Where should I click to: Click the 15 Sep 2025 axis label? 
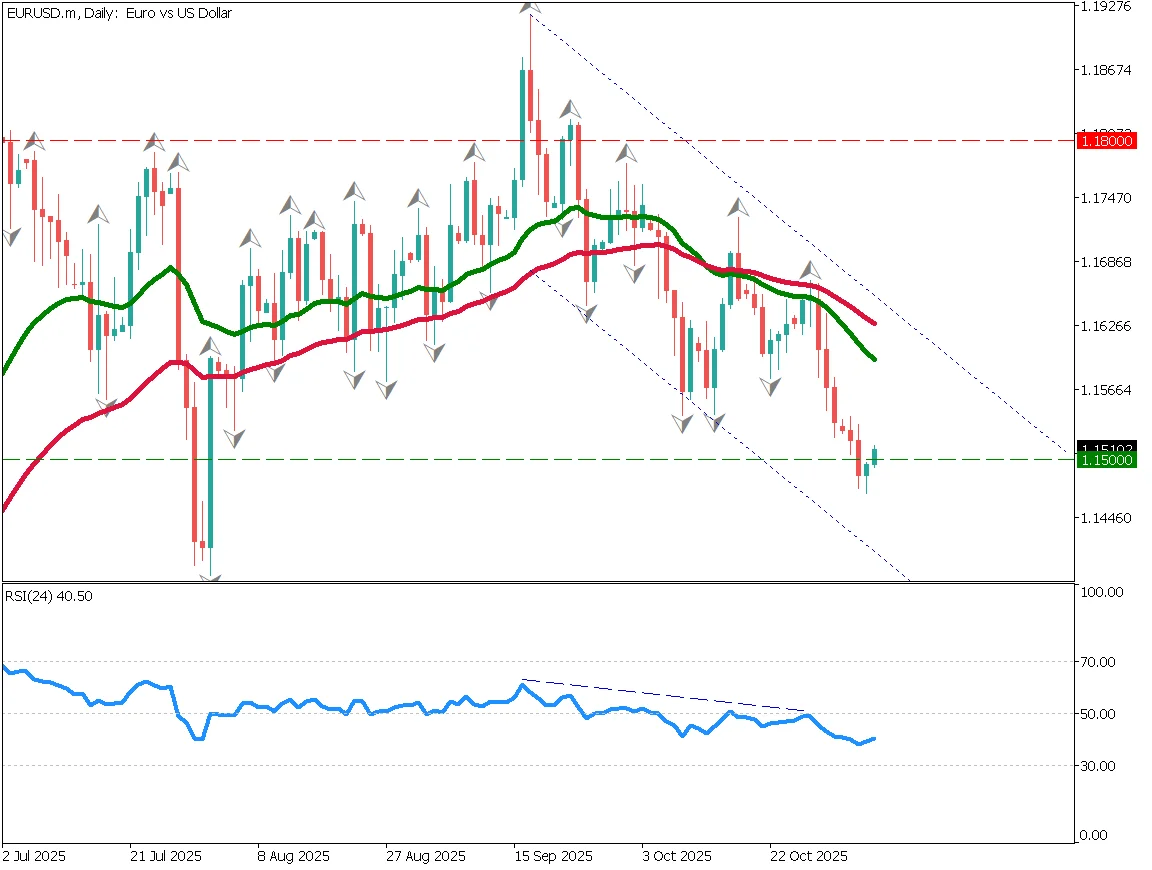553,857
